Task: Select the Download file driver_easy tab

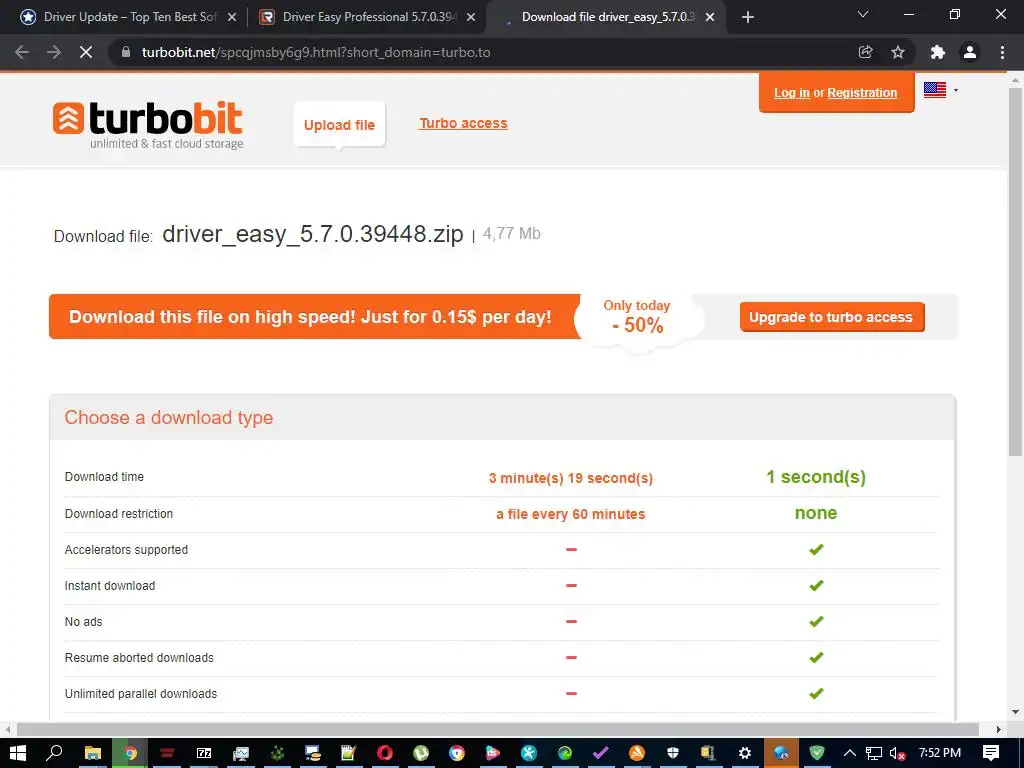Action: [x=607, y=17]
